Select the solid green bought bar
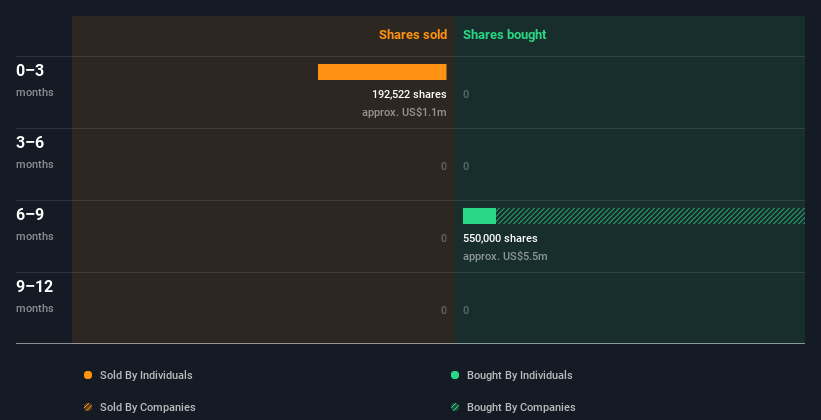 (x=479, y=216)
